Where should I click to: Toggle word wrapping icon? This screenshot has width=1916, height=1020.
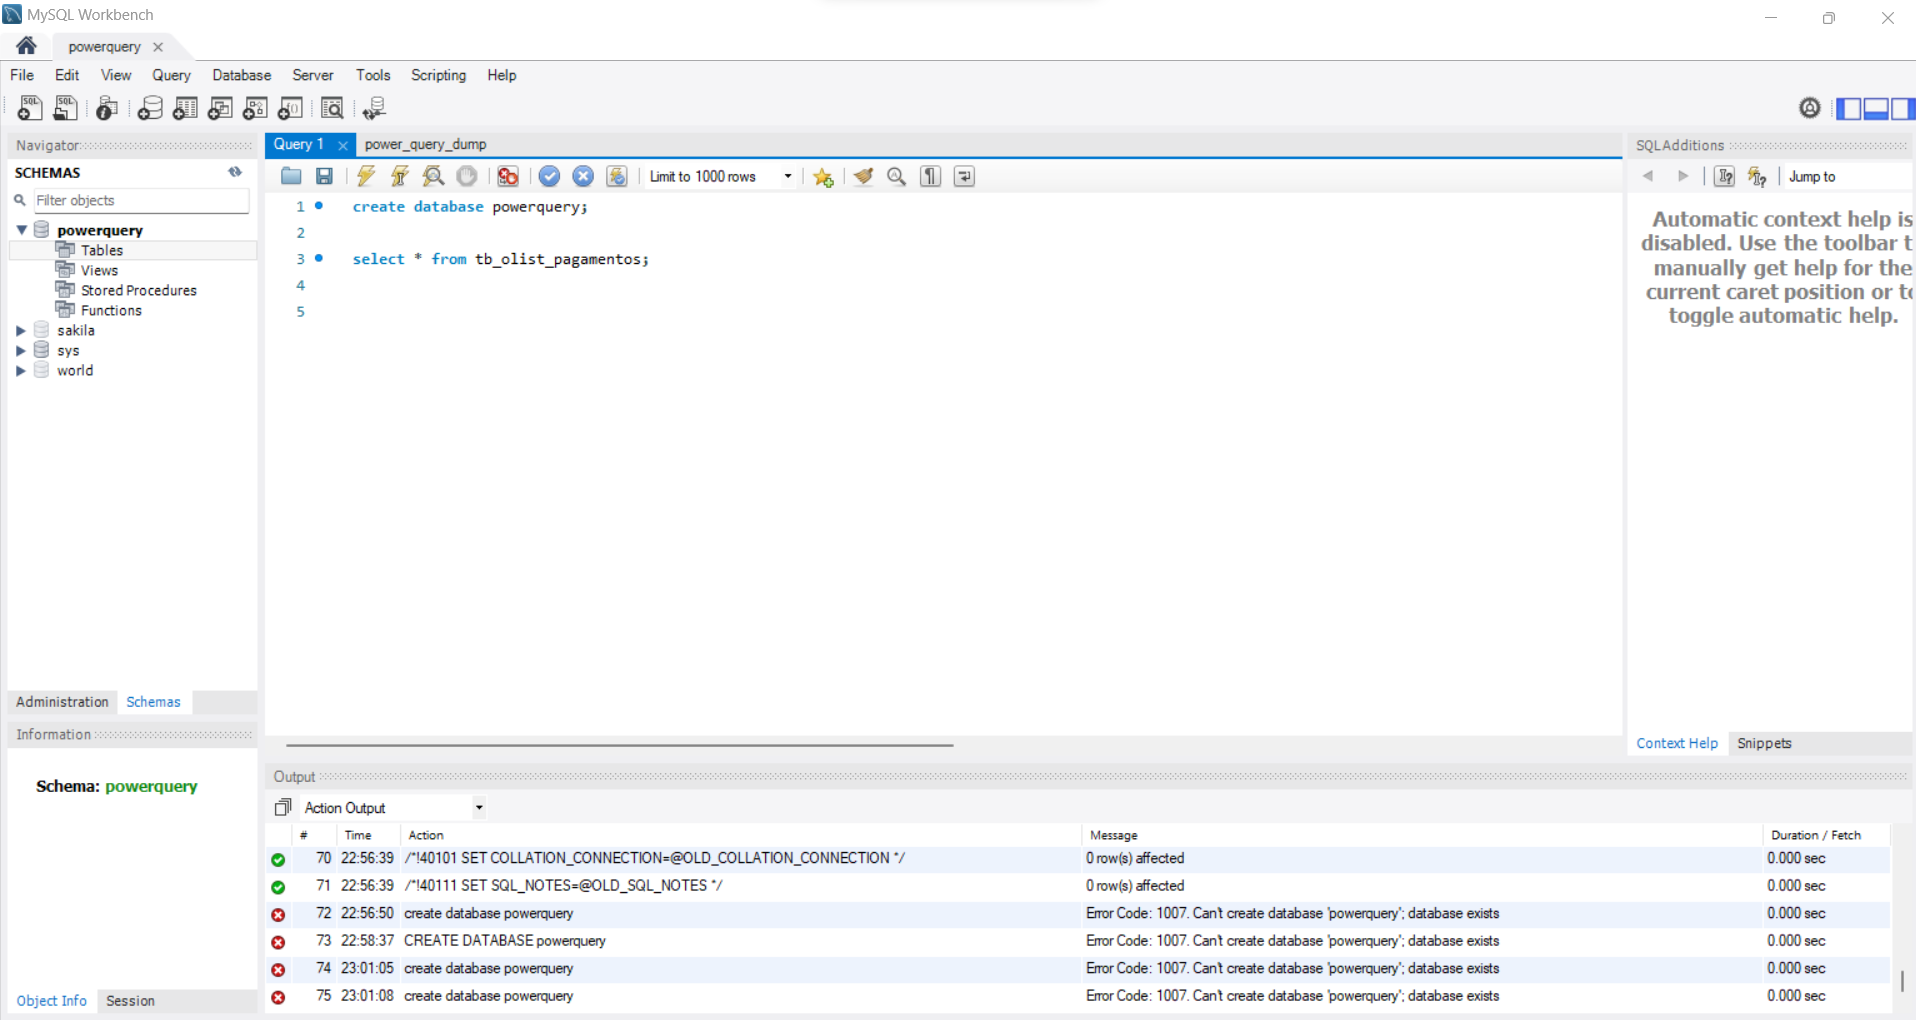point(964,176)
